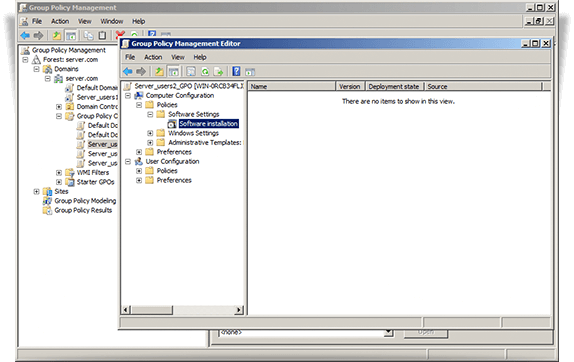
Task: Collapse Software Settings node
Action: pyautogui.click(x=150, y=114)
